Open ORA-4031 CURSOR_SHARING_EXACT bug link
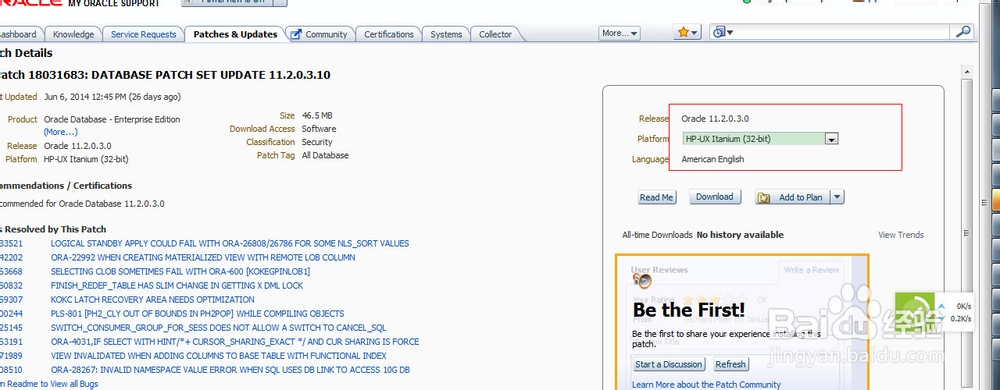Viewport: 1000px width, 390px height. tap(235, 342)
